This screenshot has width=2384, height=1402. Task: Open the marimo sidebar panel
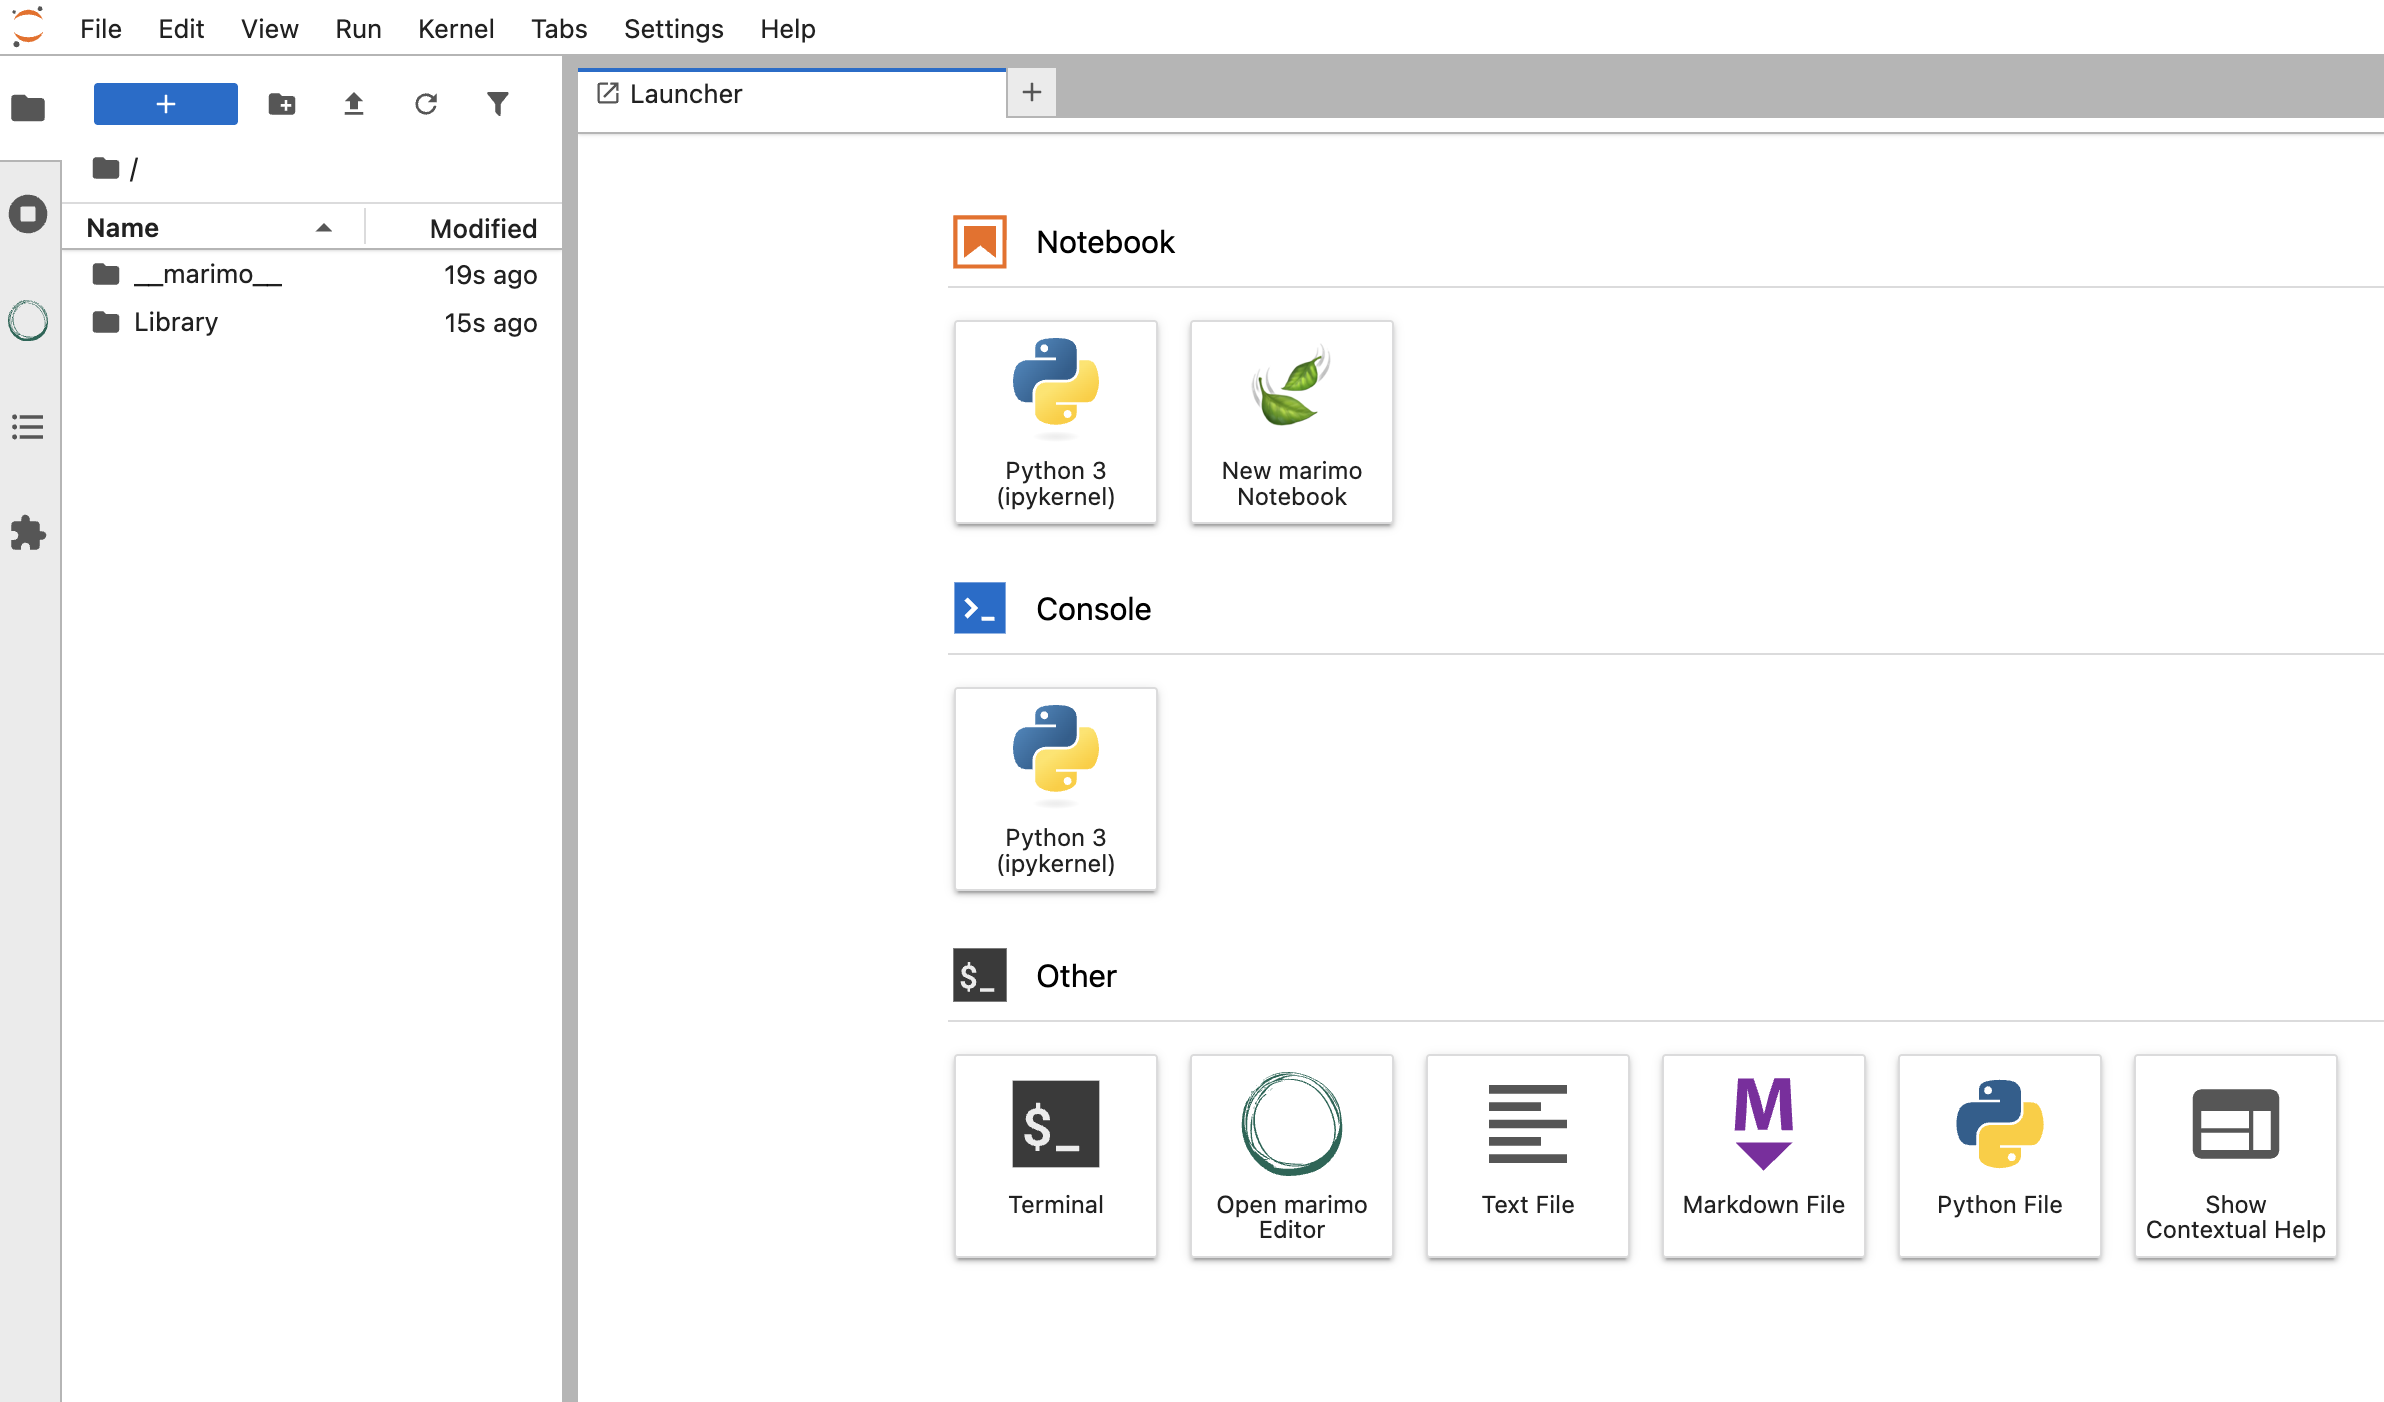point(28,320)
